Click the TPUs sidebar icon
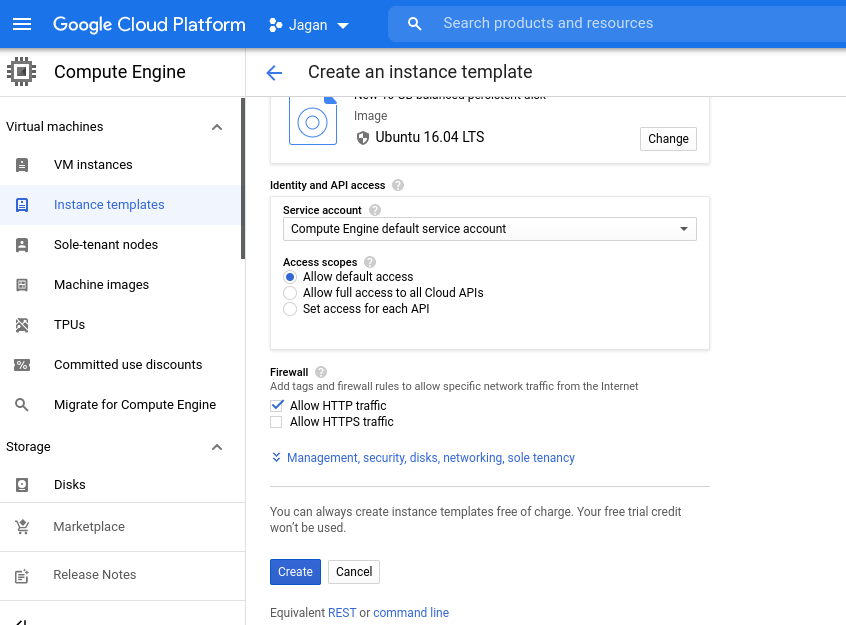The image size is (846, 625). click(x=22, y=324)
